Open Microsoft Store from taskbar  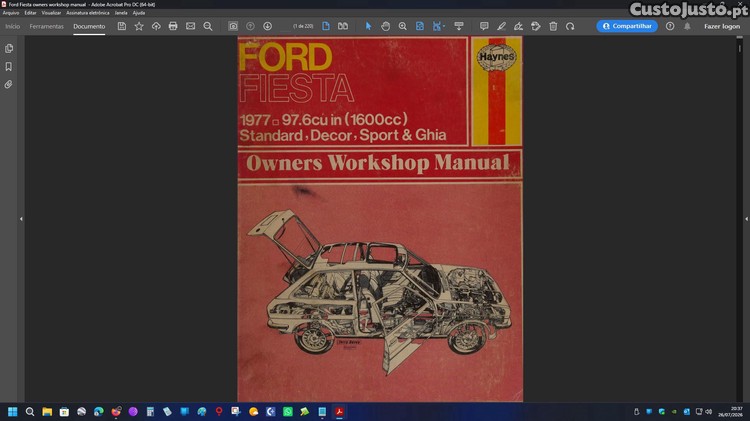64,411
